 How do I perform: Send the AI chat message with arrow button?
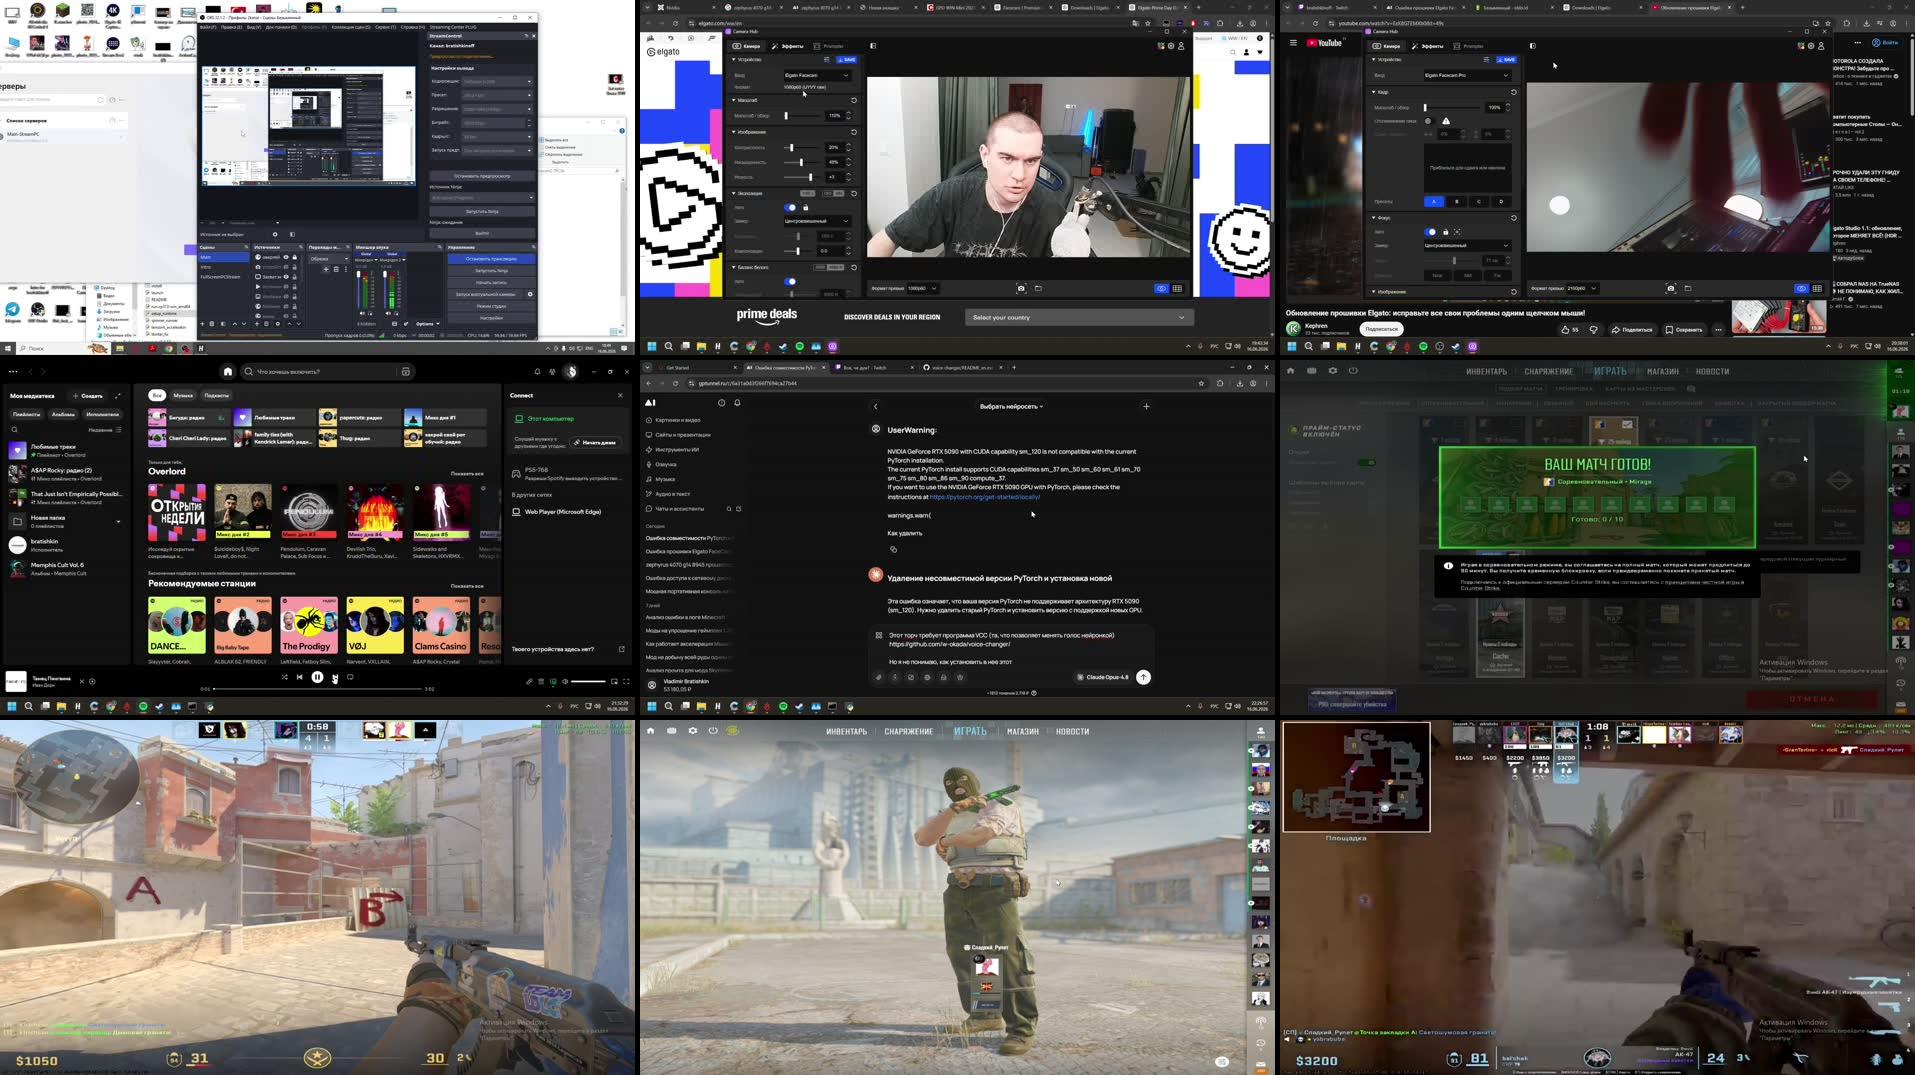coord(1143,677)
